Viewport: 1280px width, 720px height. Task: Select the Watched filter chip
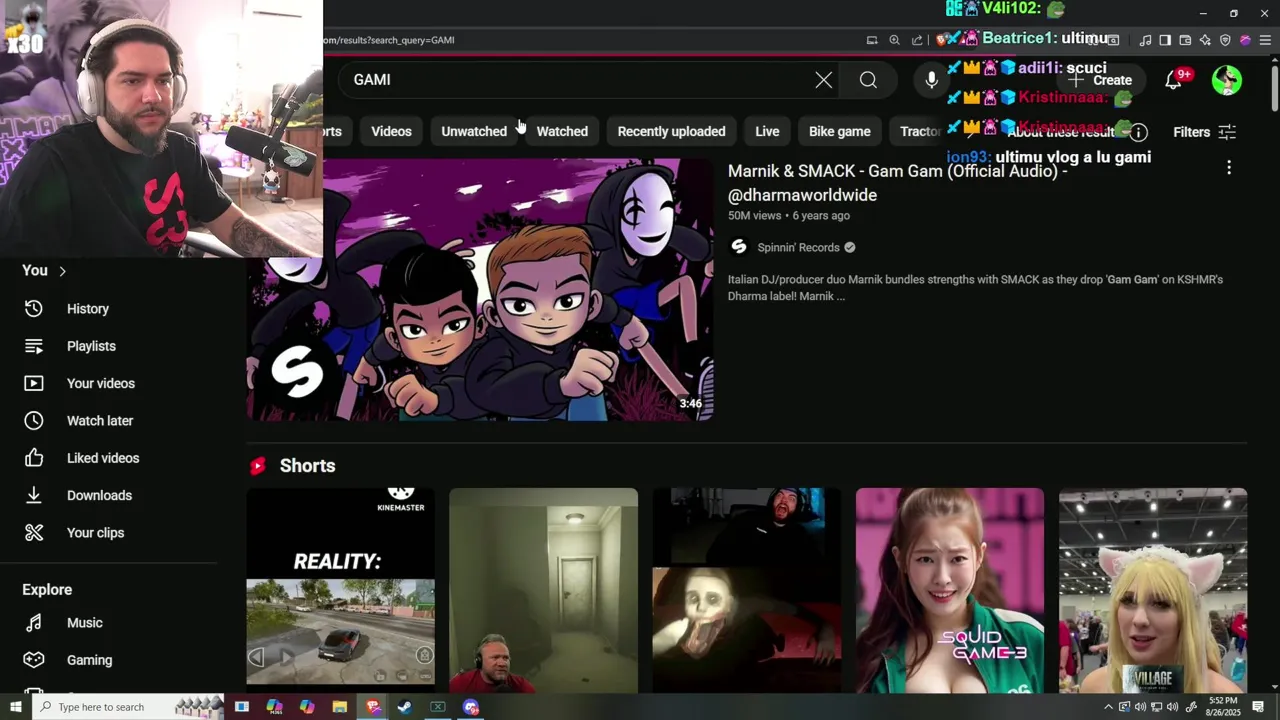(x=562, y=131)
